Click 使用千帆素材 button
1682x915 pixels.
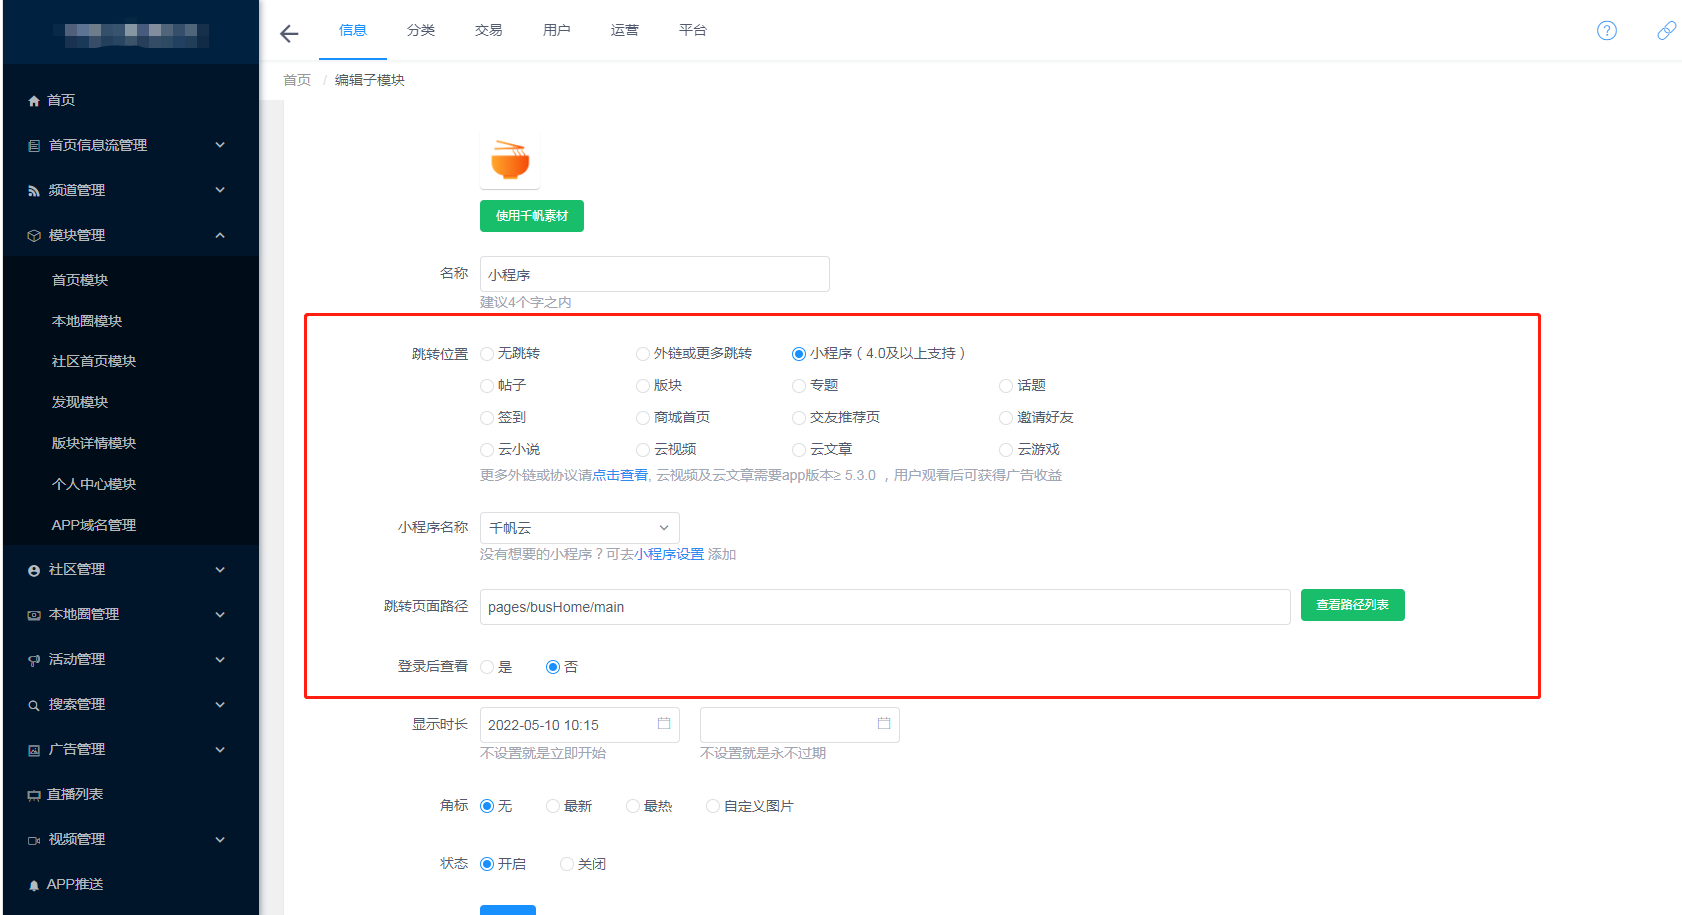point(532,216)
